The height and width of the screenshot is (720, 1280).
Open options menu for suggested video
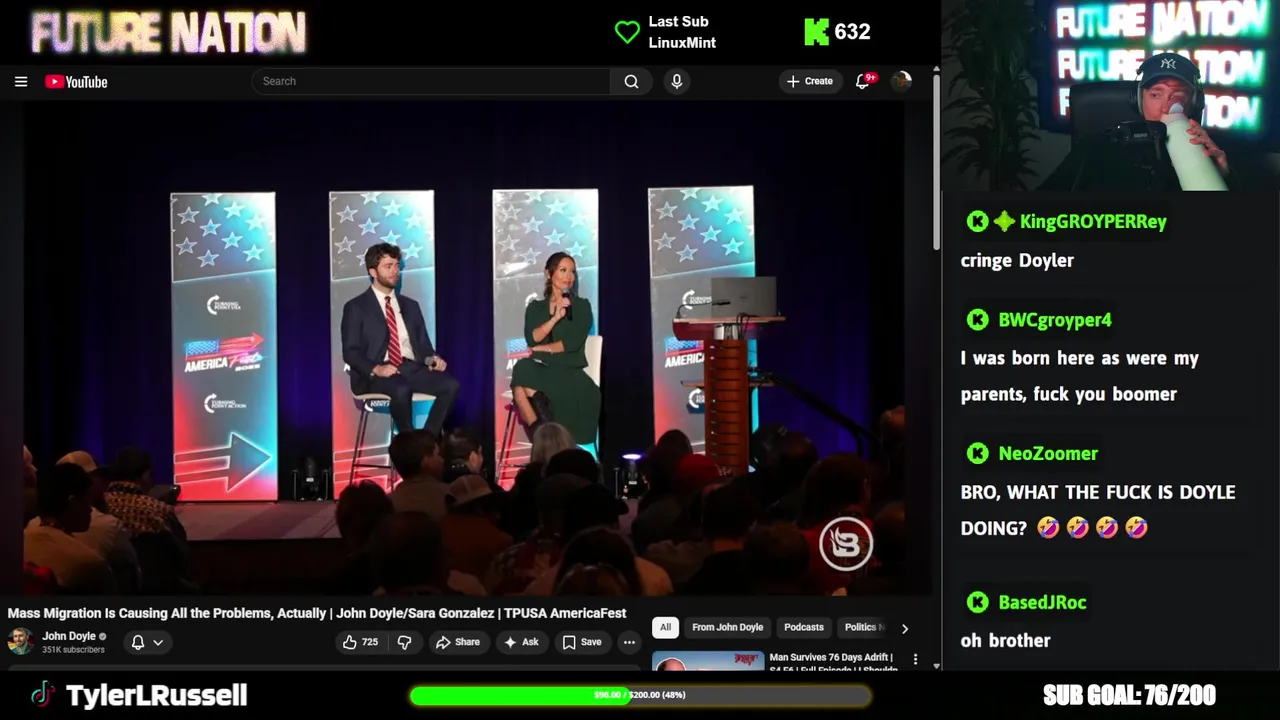[x=915, y=660]
